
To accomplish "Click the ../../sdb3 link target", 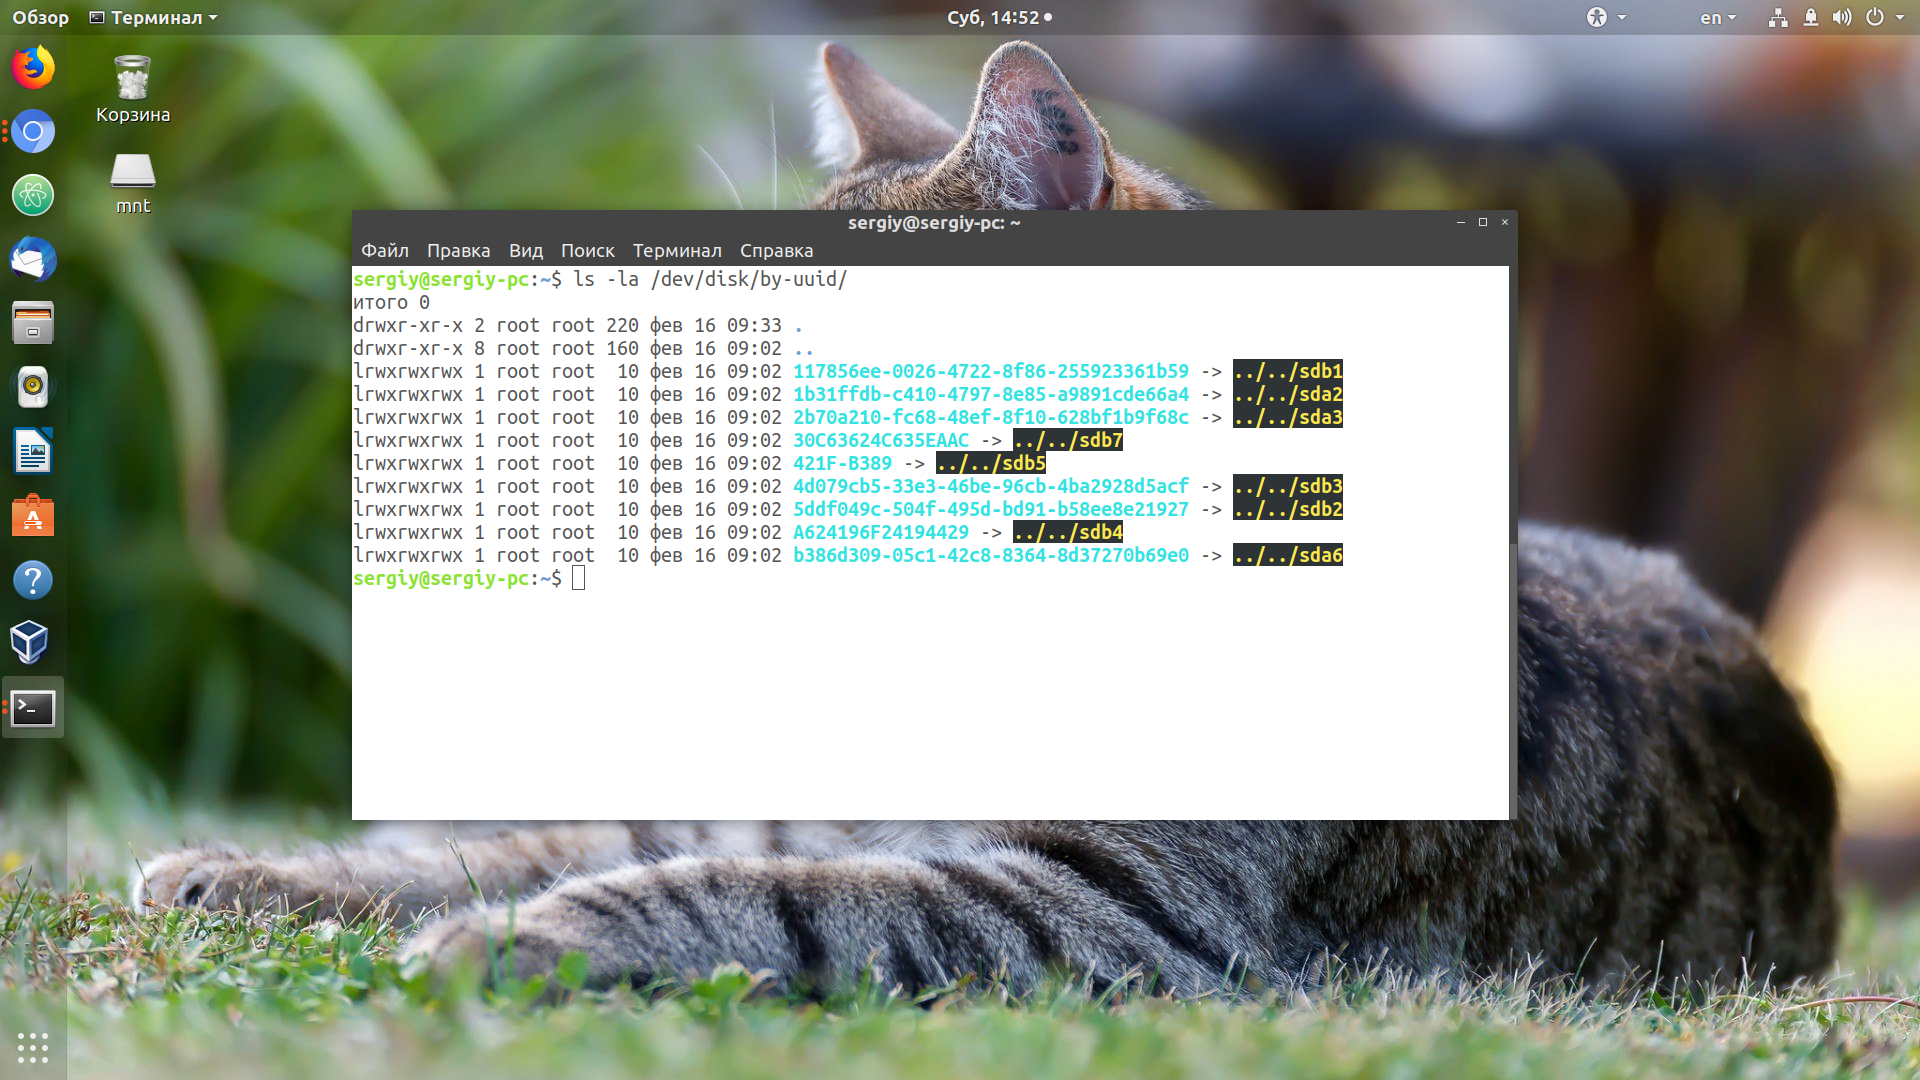I will tap(1288, 486).
